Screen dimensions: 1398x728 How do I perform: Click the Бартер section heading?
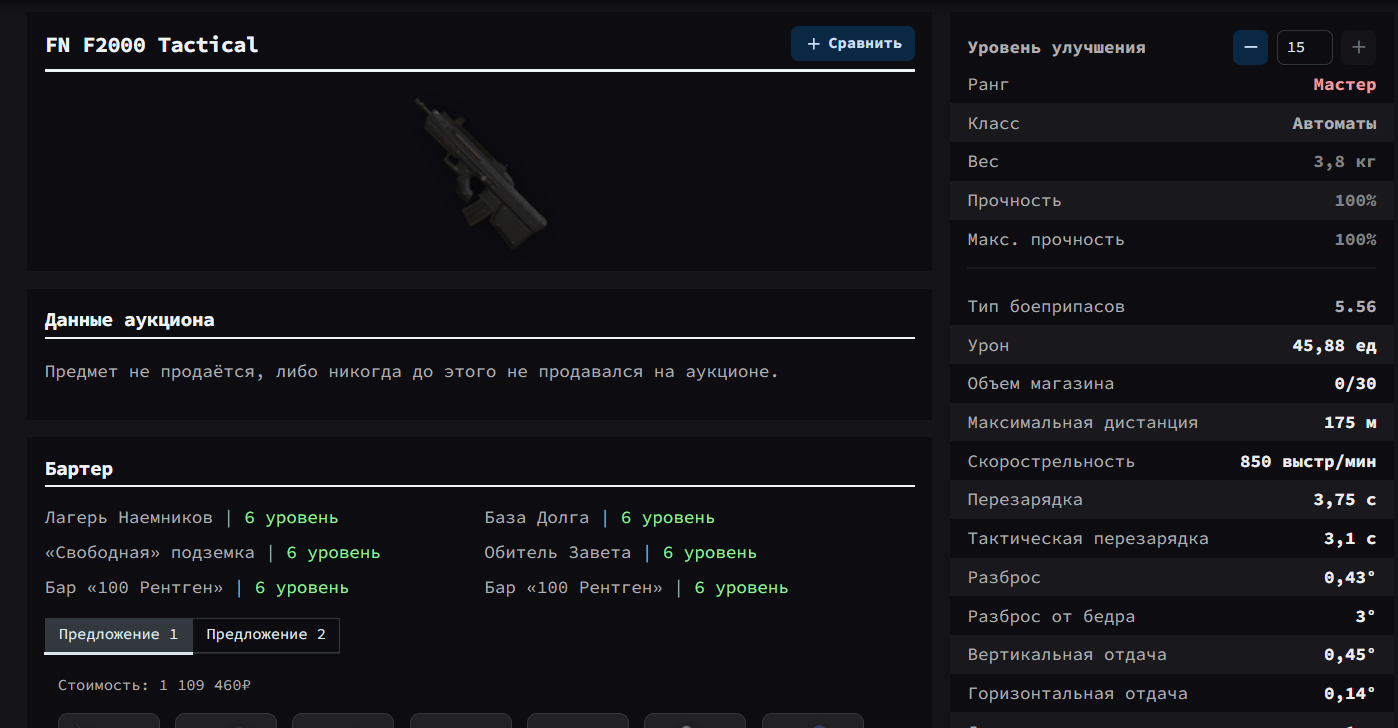[79, 469]
